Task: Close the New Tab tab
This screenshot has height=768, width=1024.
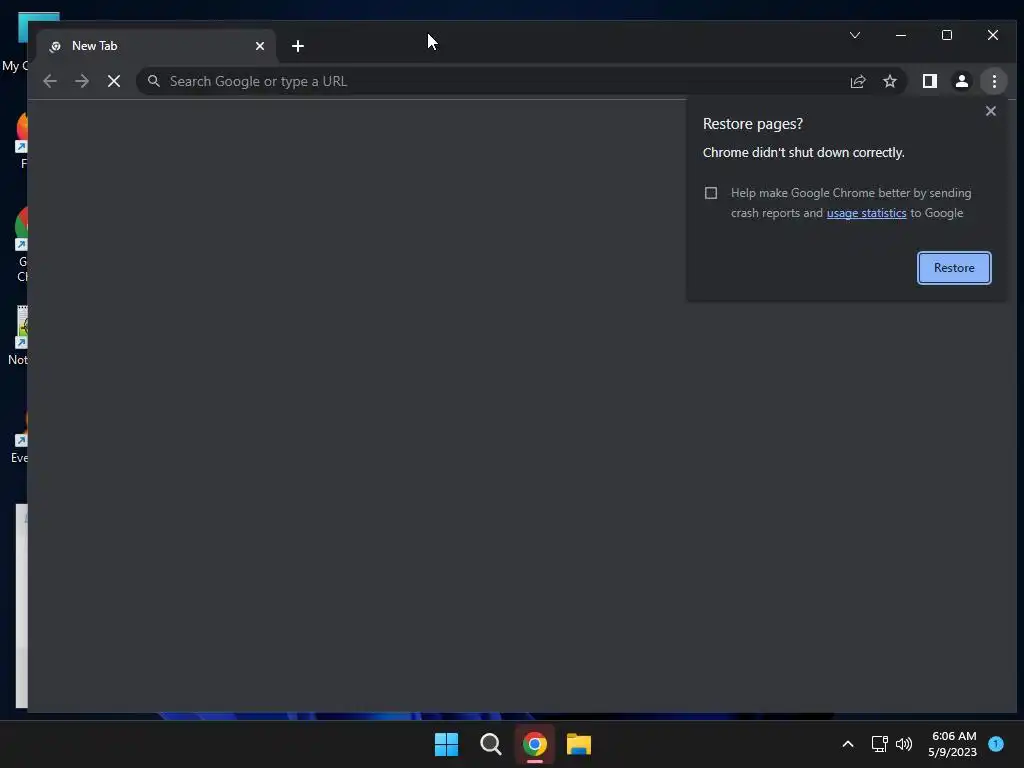Action: pos(259,46)
